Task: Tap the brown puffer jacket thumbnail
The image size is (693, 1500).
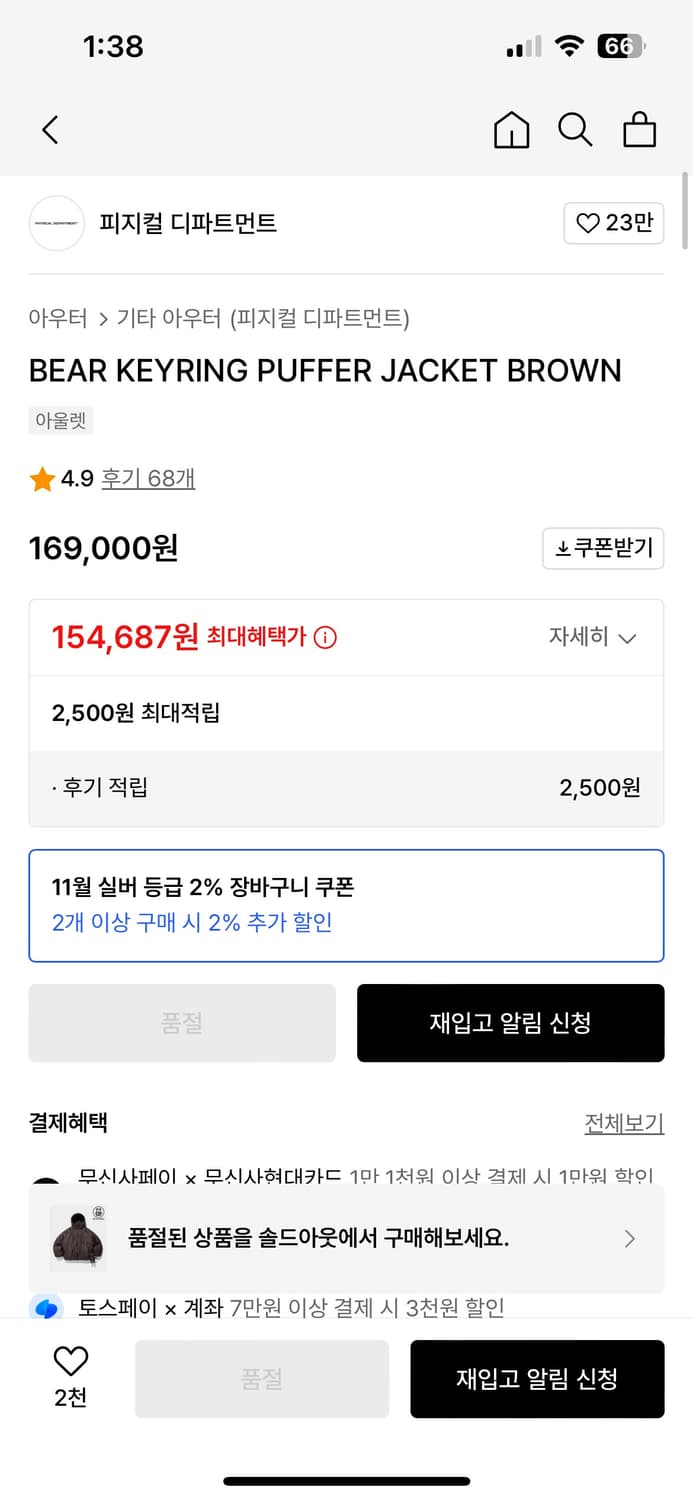Action: 78,1238
